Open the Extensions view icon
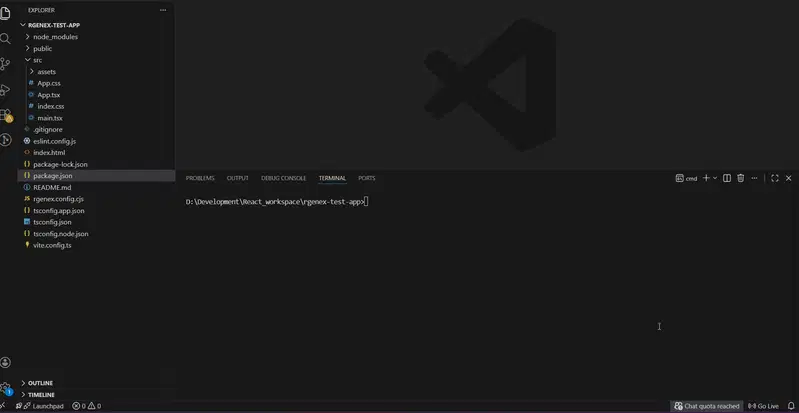 (6, 116)
